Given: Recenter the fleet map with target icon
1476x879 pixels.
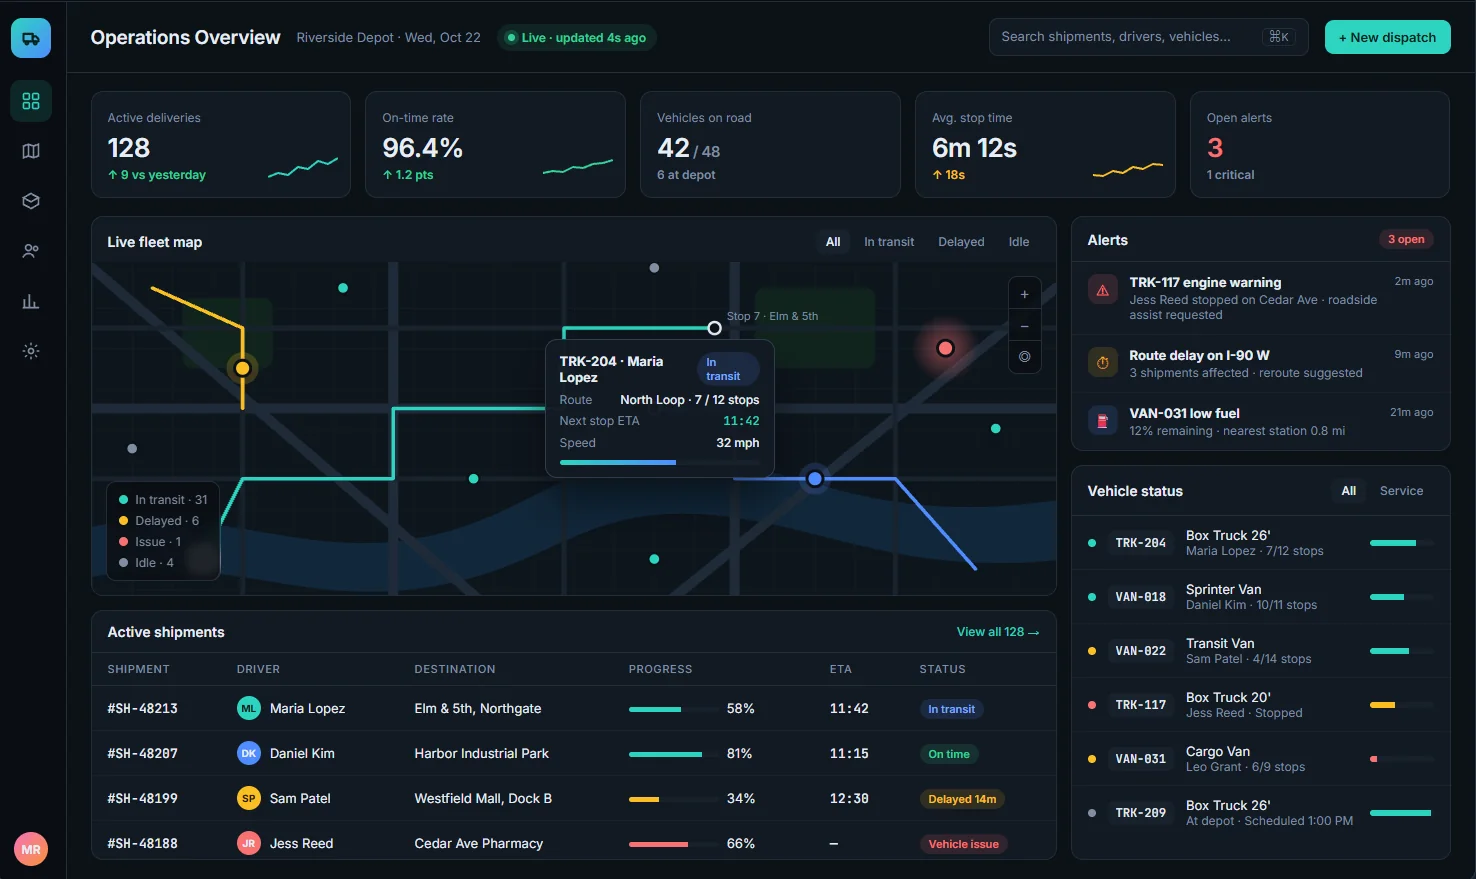Looking at the screenshot, I should point(1024,357).
